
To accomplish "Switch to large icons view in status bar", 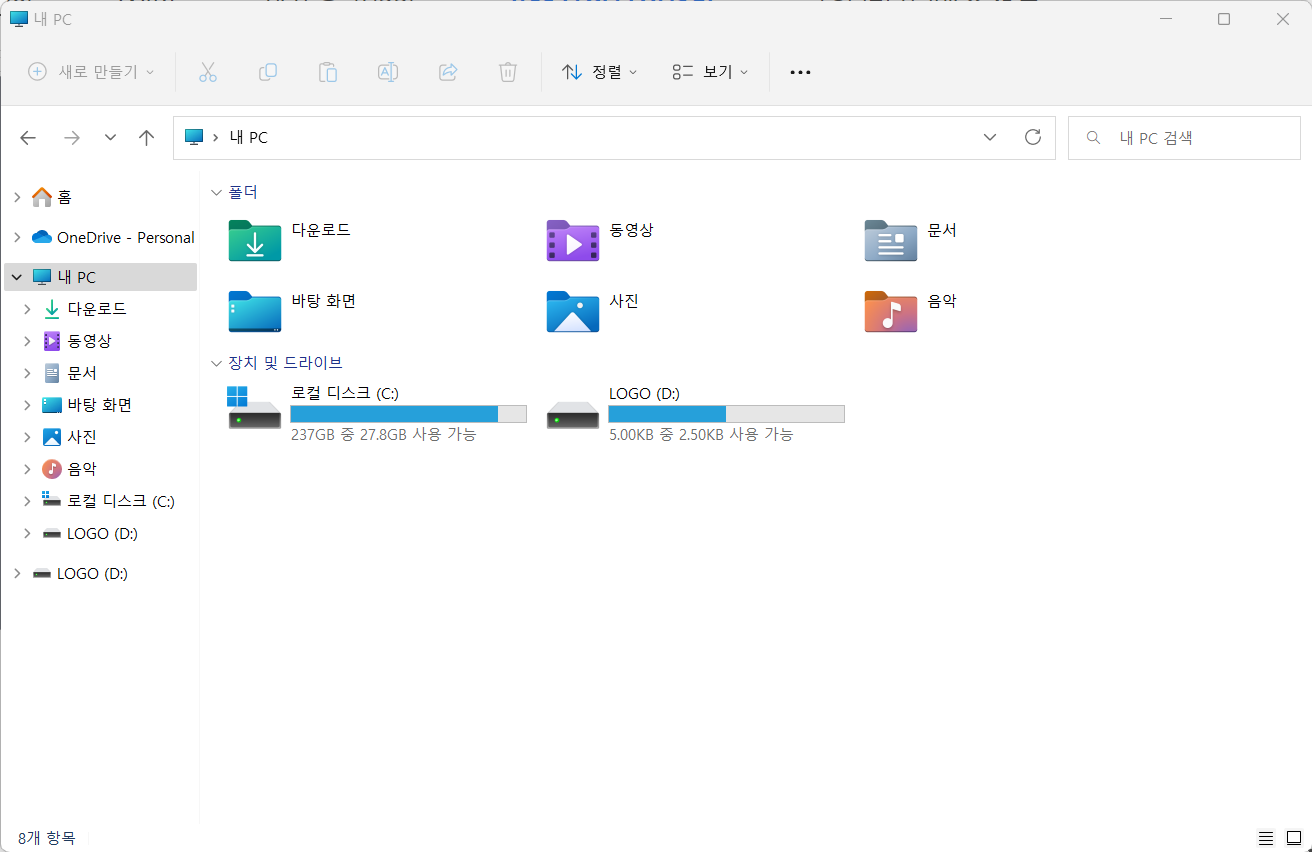I will pos(1293,837).
